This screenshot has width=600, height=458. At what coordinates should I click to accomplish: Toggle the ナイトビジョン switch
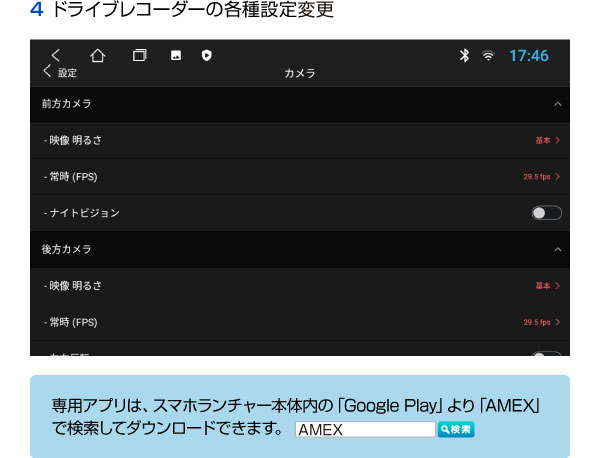coord(546,213)
